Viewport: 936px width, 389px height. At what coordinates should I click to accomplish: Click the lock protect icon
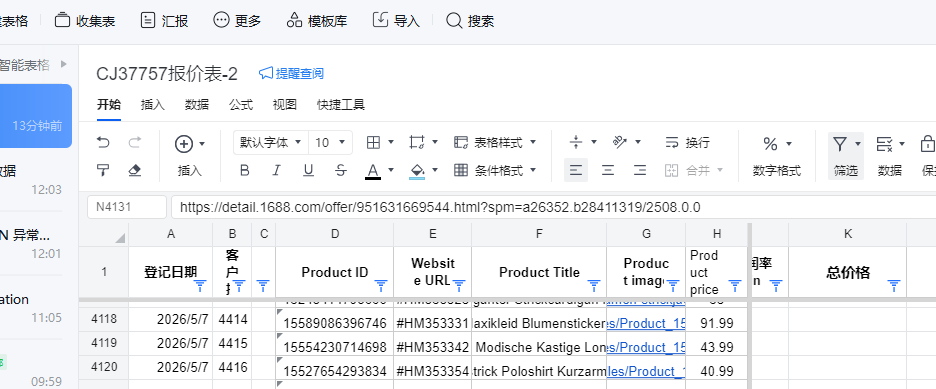pos(928,144)
